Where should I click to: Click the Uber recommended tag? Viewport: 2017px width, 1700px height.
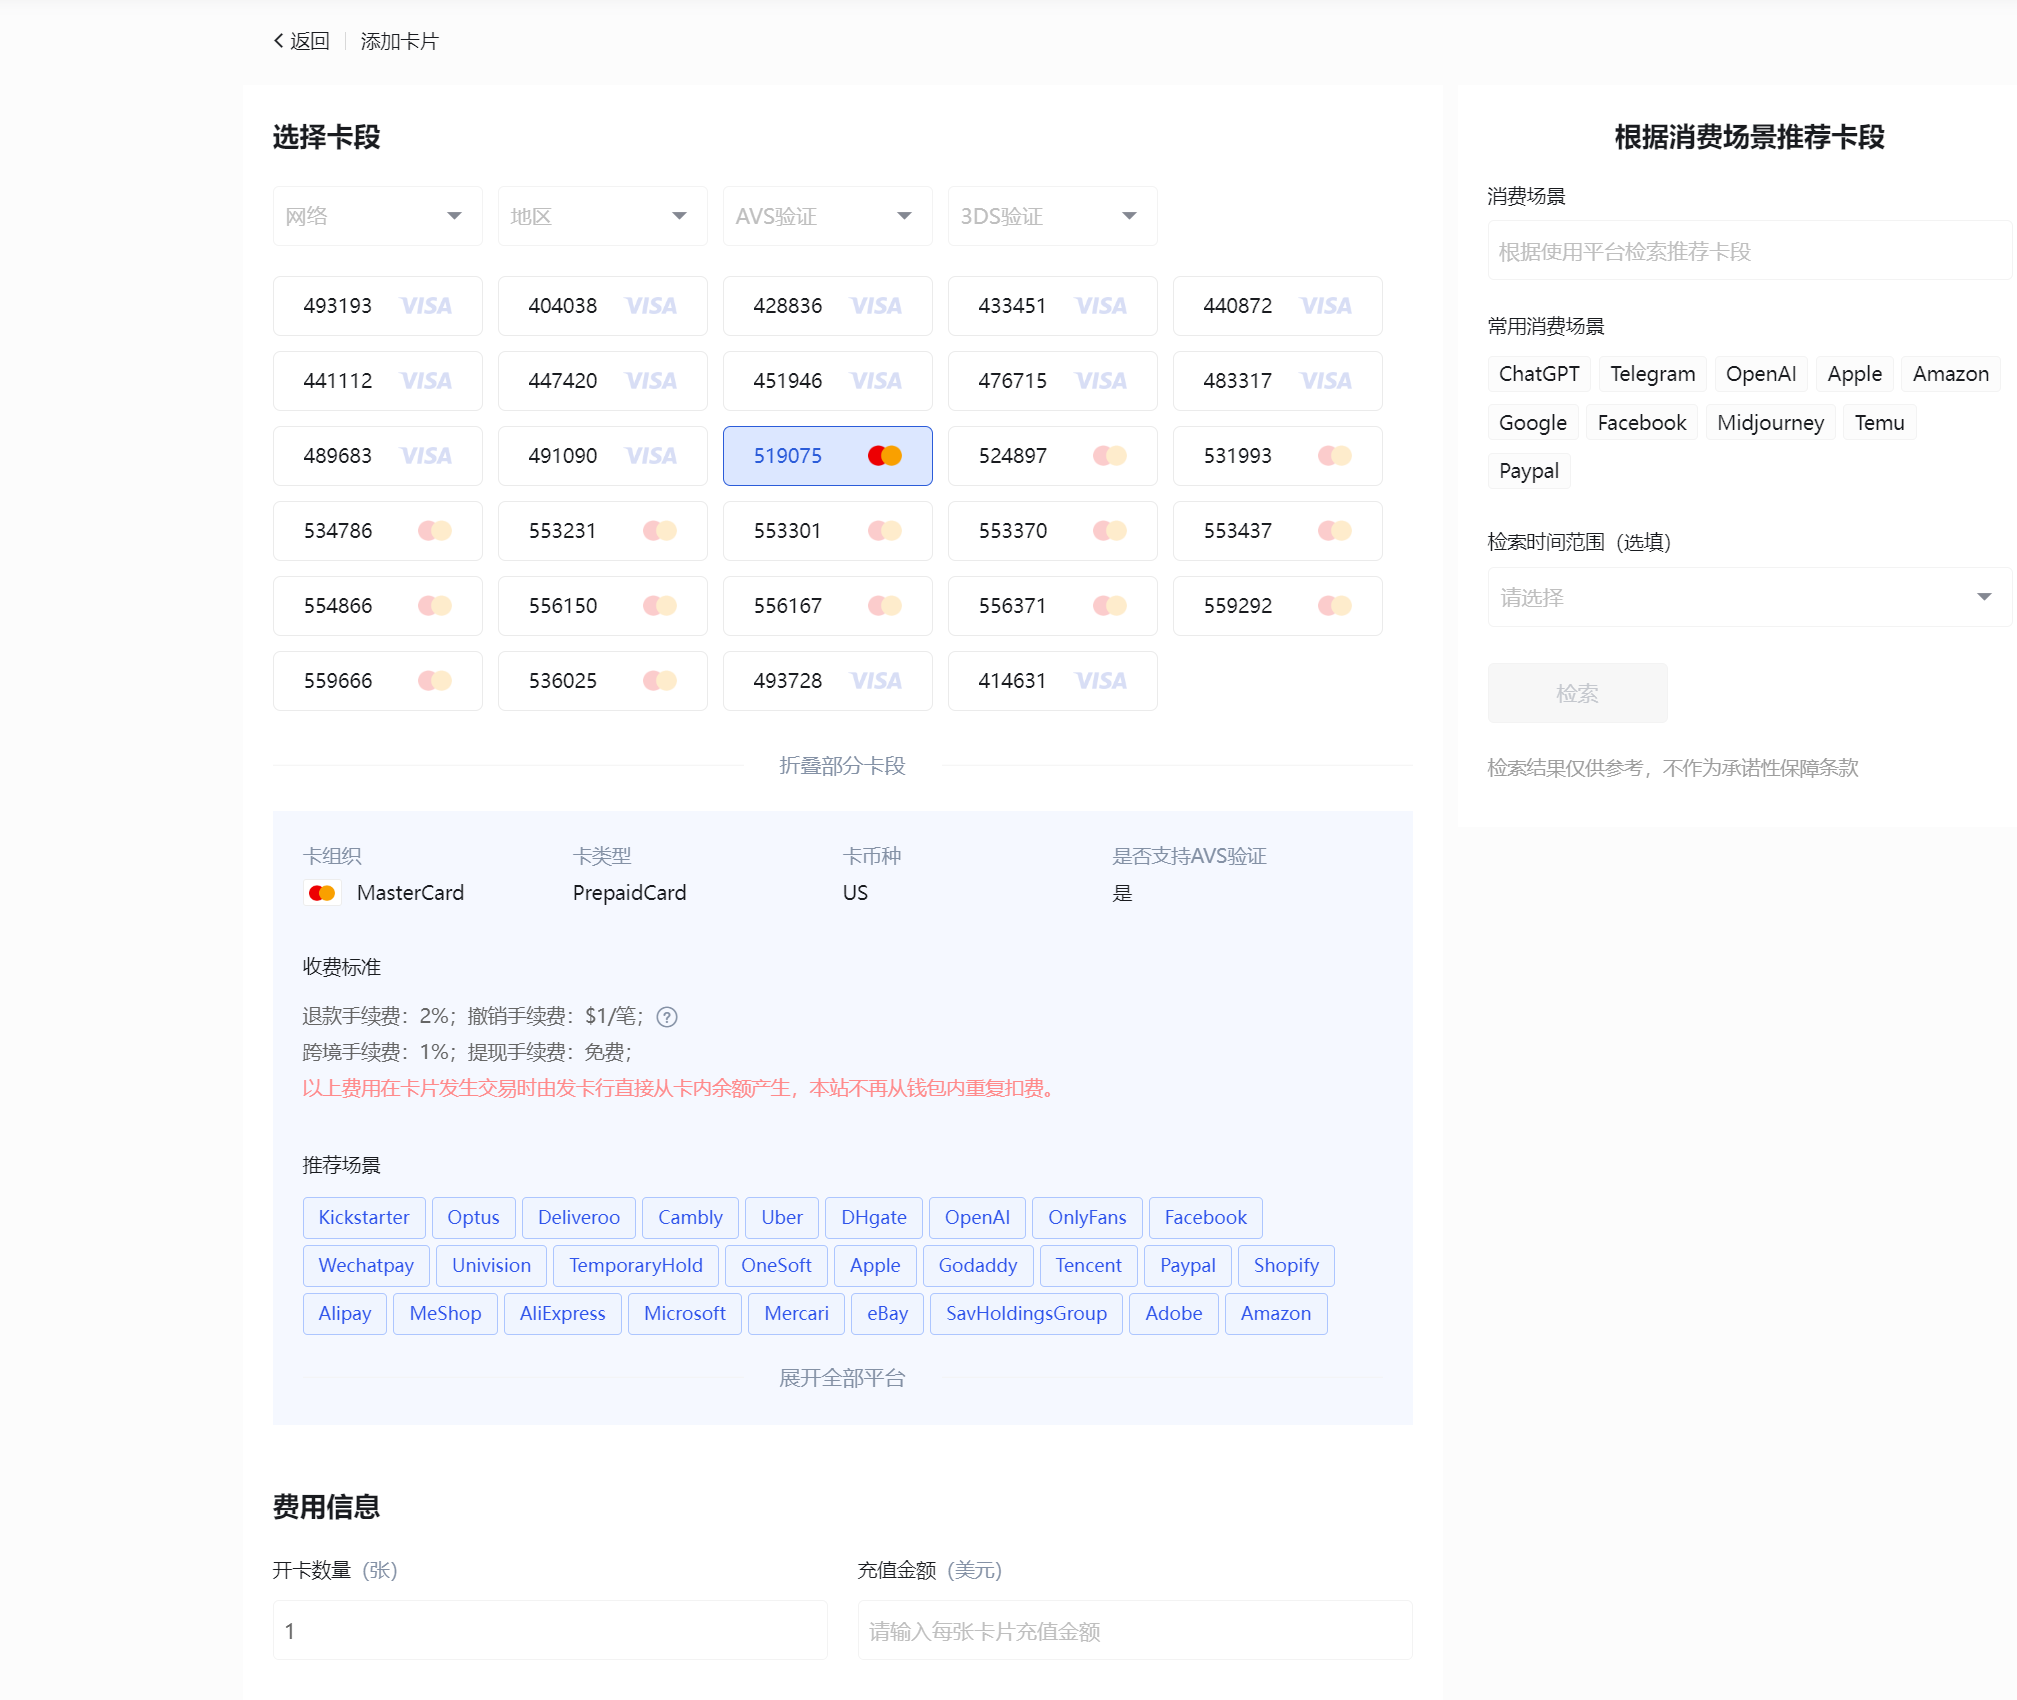point(782,1218)
